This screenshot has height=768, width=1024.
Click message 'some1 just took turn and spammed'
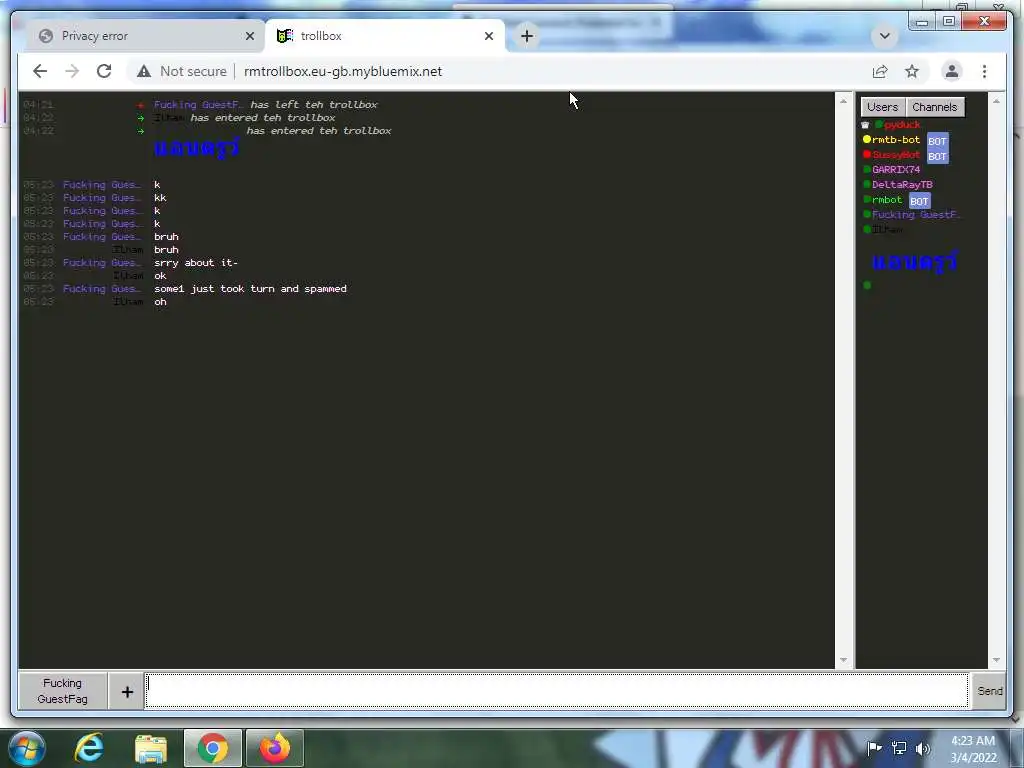[250, 289]
